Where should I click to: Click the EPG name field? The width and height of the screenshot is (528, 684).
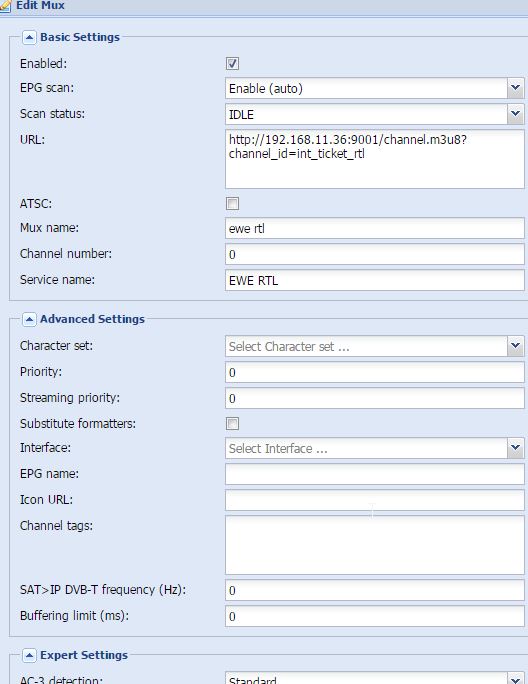pyautogui.click(x=375, y=474)
